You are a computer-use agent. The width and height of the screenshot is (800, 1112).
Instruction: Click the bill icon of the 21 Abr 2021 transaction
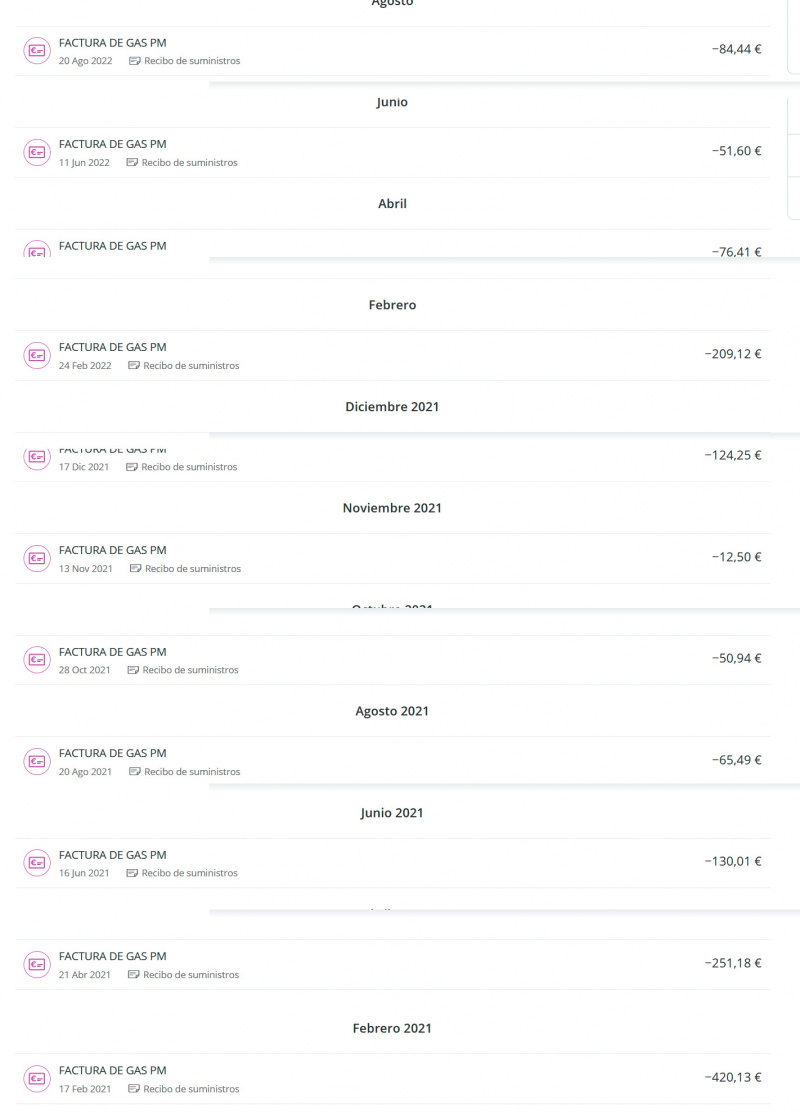click(37, 964)
